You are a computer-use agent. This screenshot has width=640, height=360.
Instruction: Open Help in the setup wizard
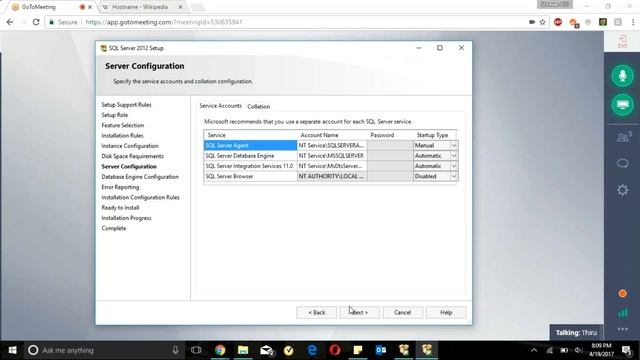446,312
